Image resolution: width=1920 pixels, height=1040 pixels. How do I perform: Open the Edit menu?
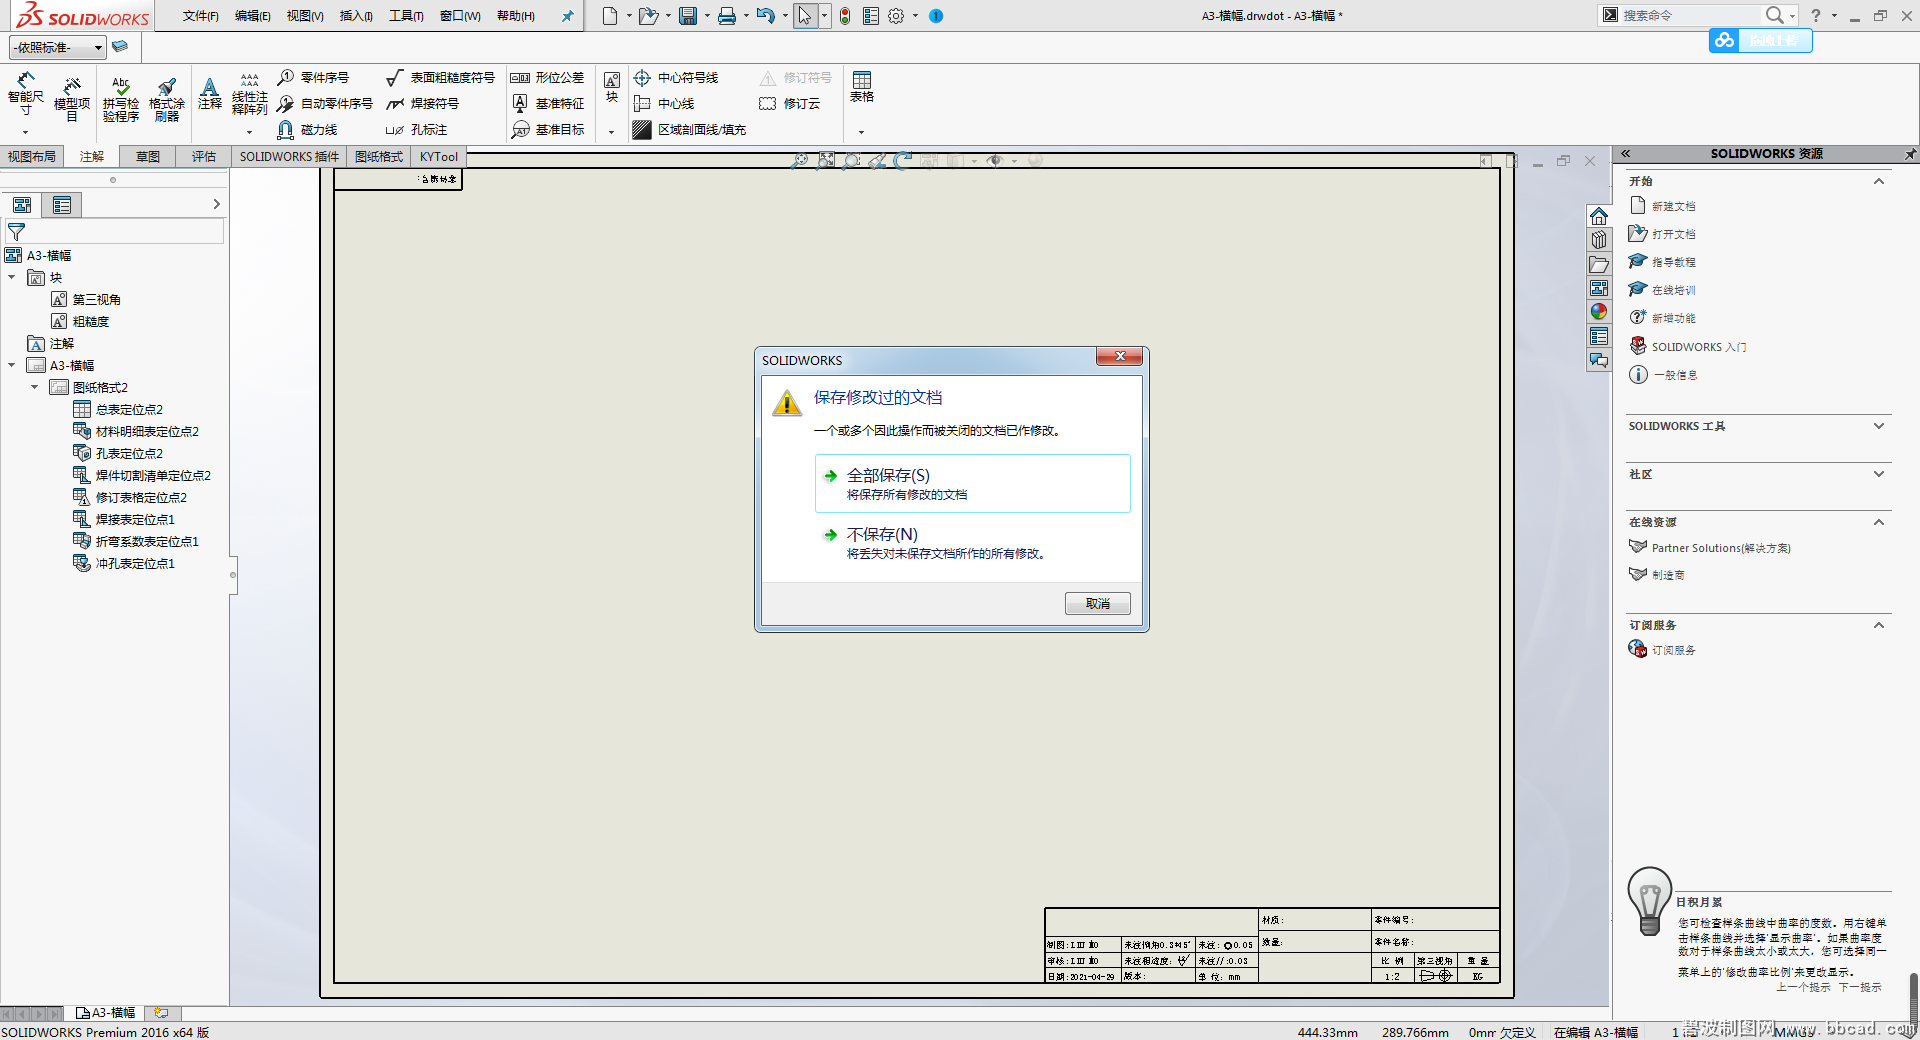252,16
